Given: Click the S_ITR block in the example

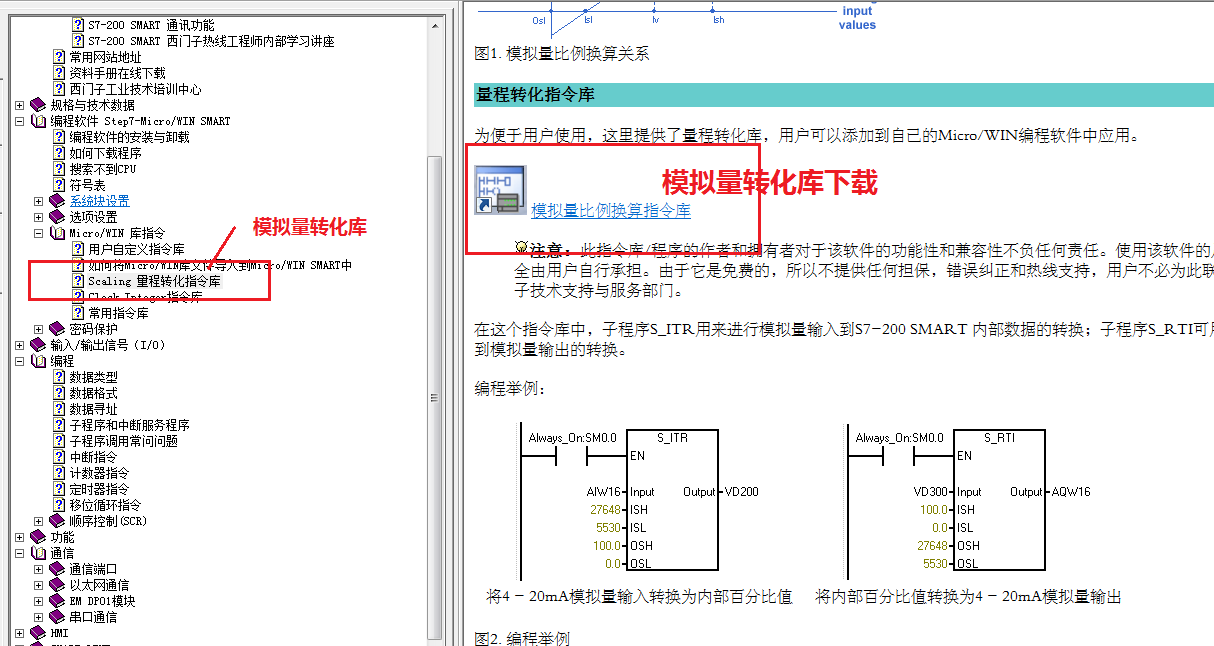Looking at the screenshot, I should coord(672,500).
